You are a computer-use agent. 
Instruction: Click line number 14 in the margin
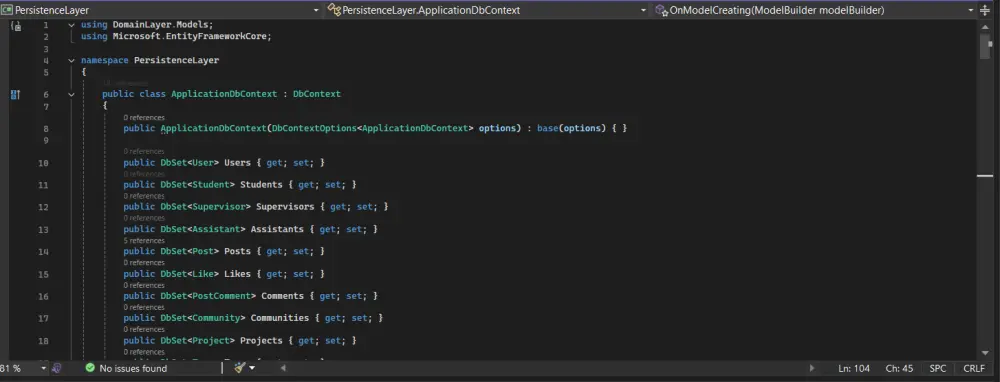click(43, 251)
